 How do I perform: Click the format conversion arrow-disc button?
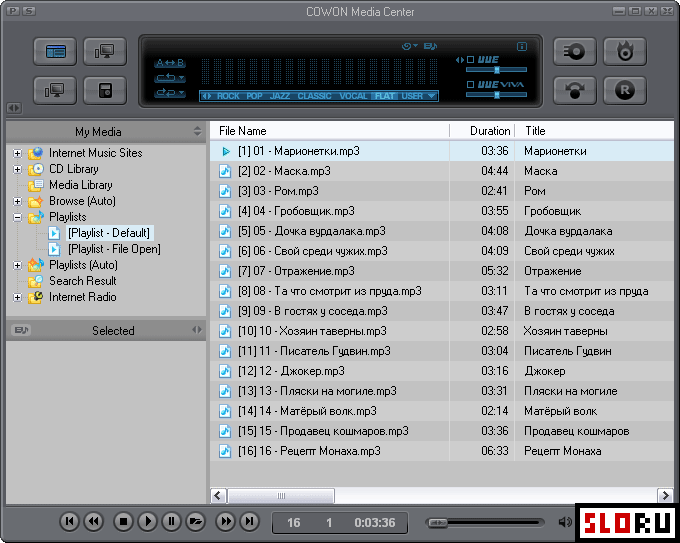(x=575, y=91)
